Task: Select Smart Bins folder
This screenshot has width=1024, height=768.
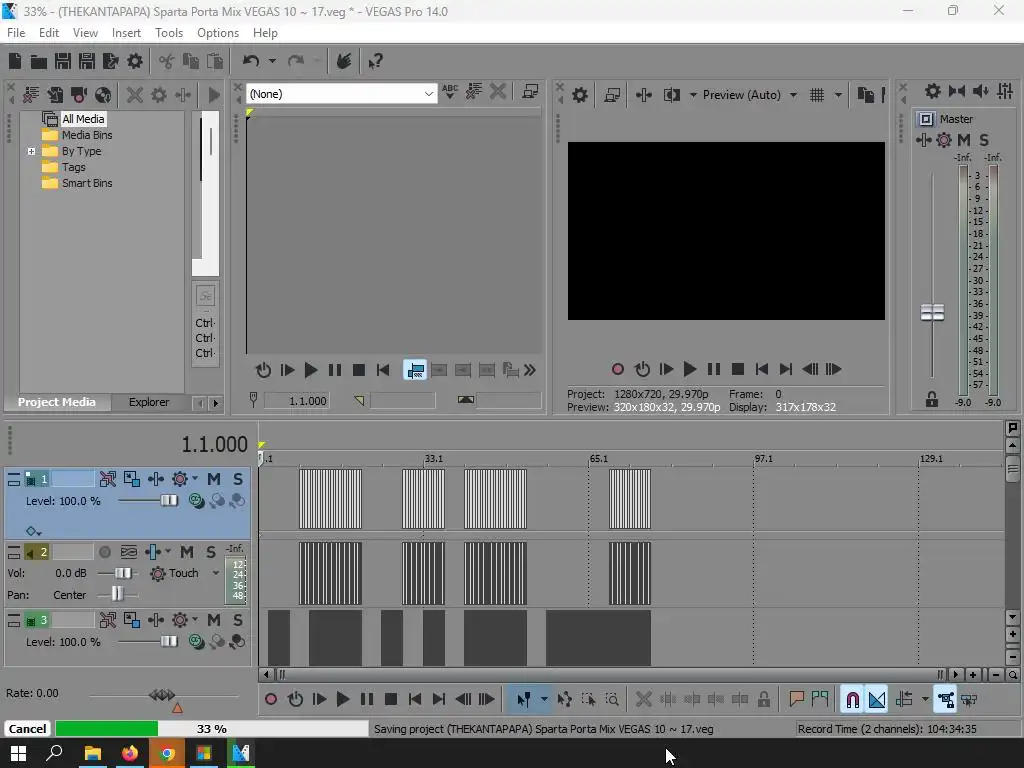Action: coord(87,184)
